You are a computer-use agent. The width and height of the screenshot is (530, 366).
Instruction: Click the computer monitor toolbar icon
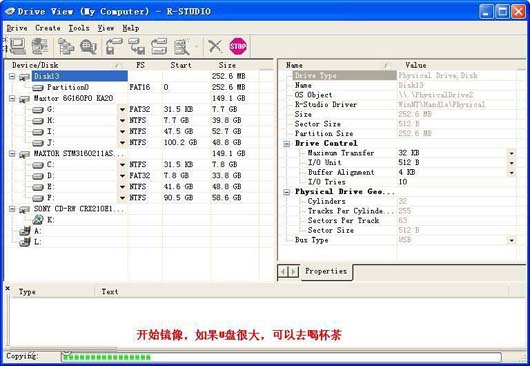[x=18, y=46]
